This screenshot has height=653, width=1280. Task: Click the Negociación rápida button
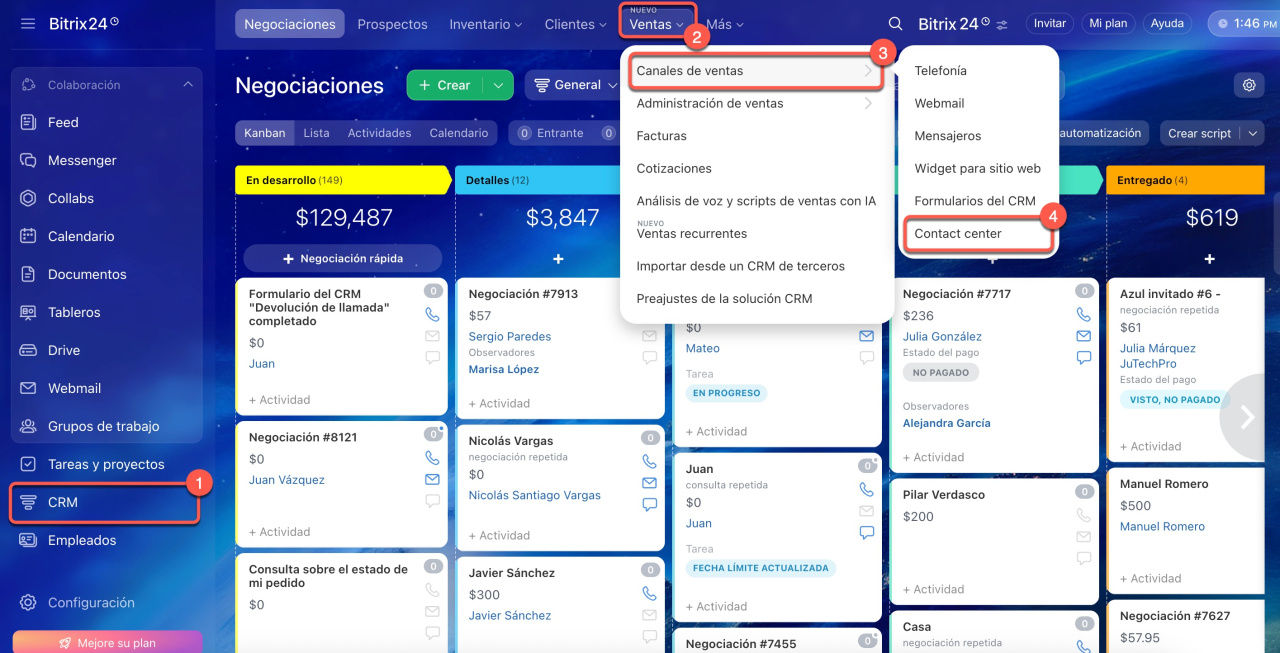pyautogui.click(x=343, y=258)
